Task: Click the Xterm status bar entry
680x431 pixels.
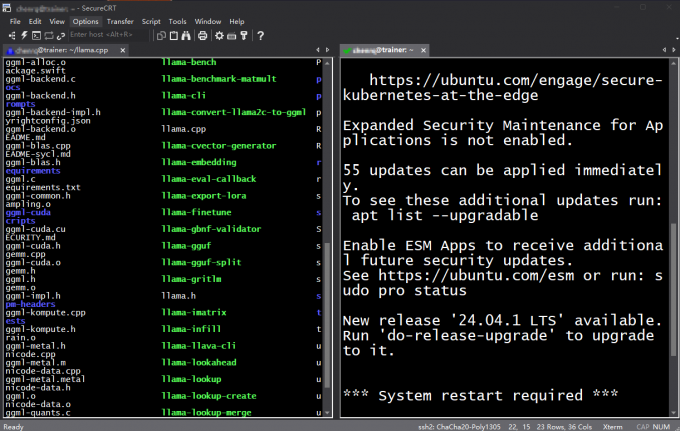Action: (x=612, y=427)
